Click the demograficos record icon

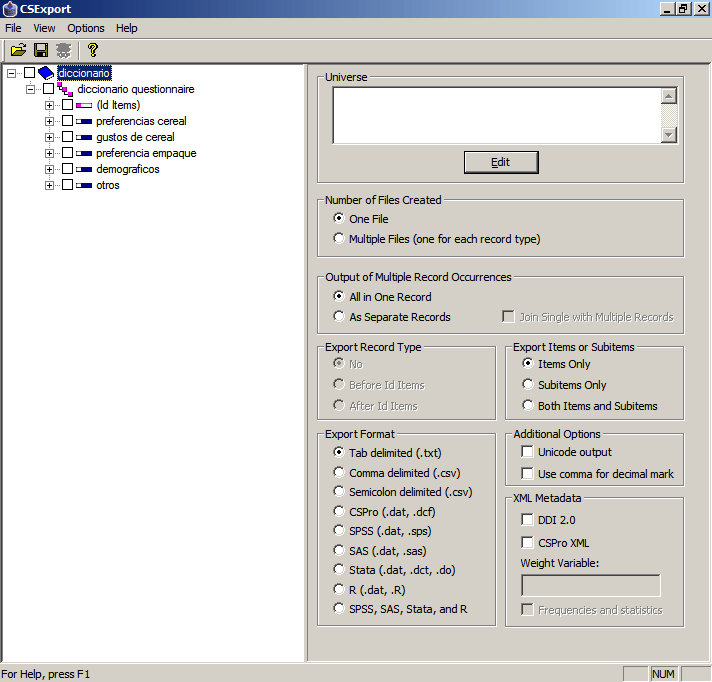pos(84,169)
